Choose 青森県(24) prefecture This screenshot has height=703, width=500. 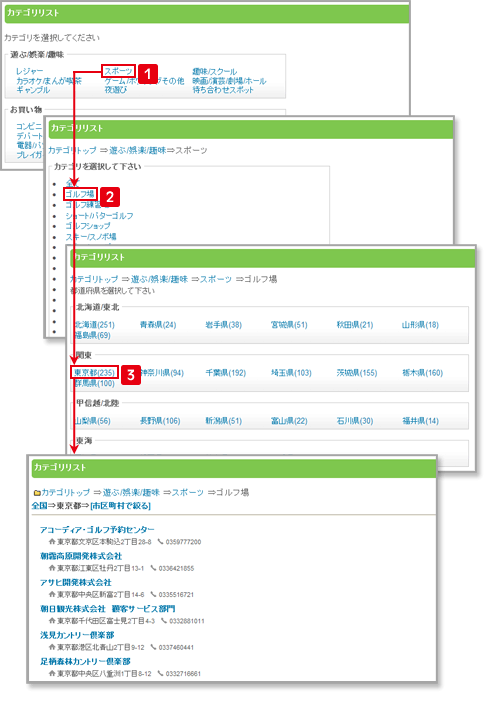point(158,325)
